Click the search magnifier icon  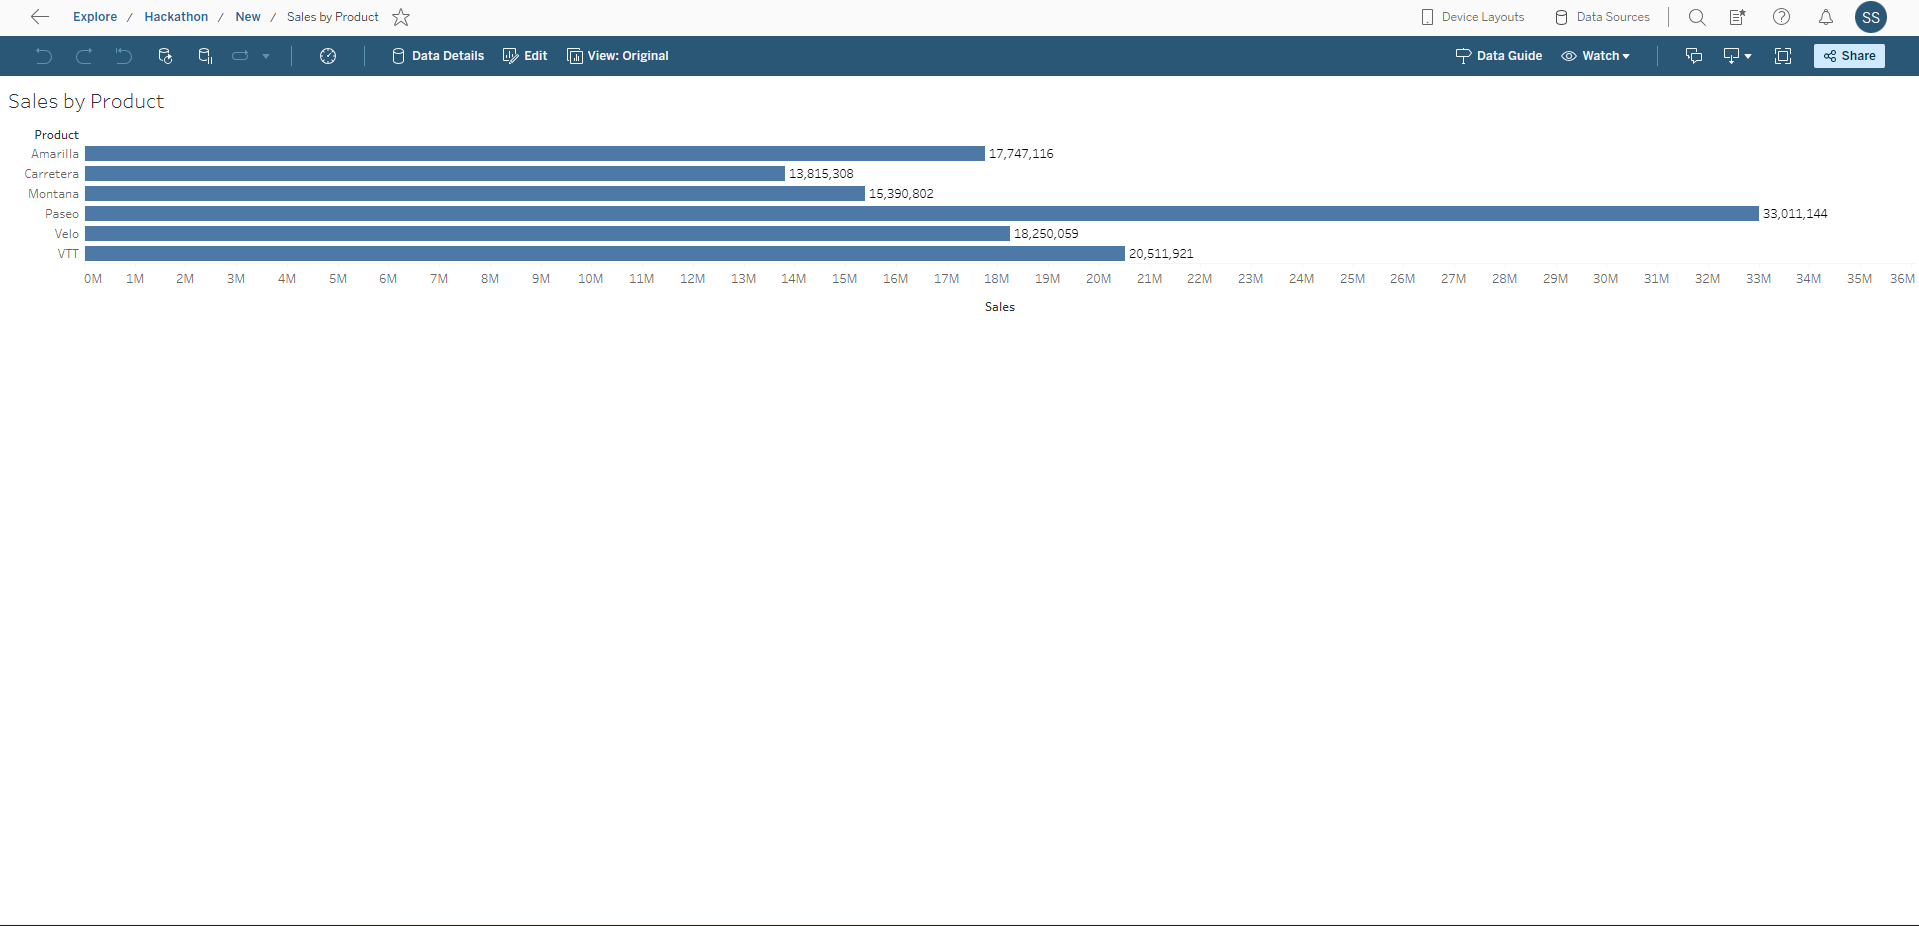pyautogui.click(x=1697, y=17)
